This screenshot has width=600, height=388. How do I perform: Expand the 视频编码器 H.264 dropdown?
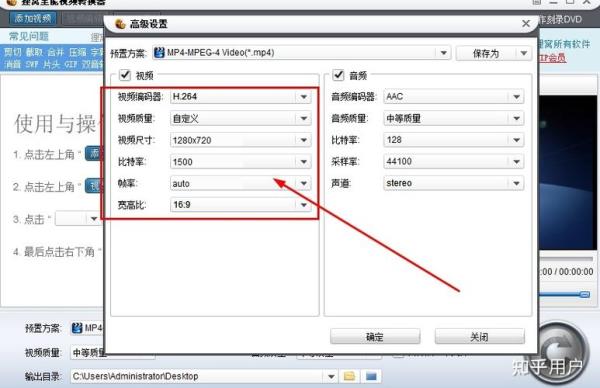click(x=240, y=96)
